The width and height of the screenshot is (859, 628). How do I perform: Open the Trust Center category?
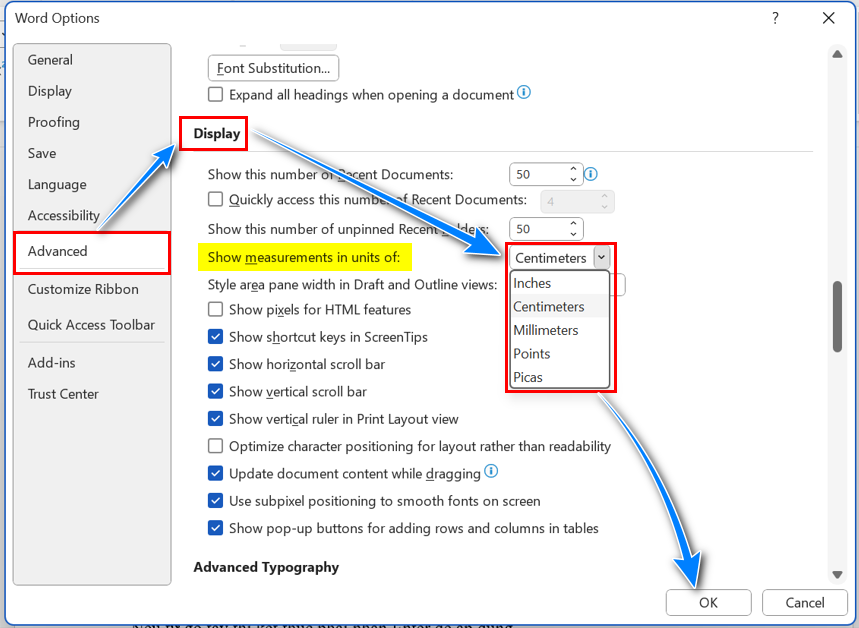pos(92,394)
